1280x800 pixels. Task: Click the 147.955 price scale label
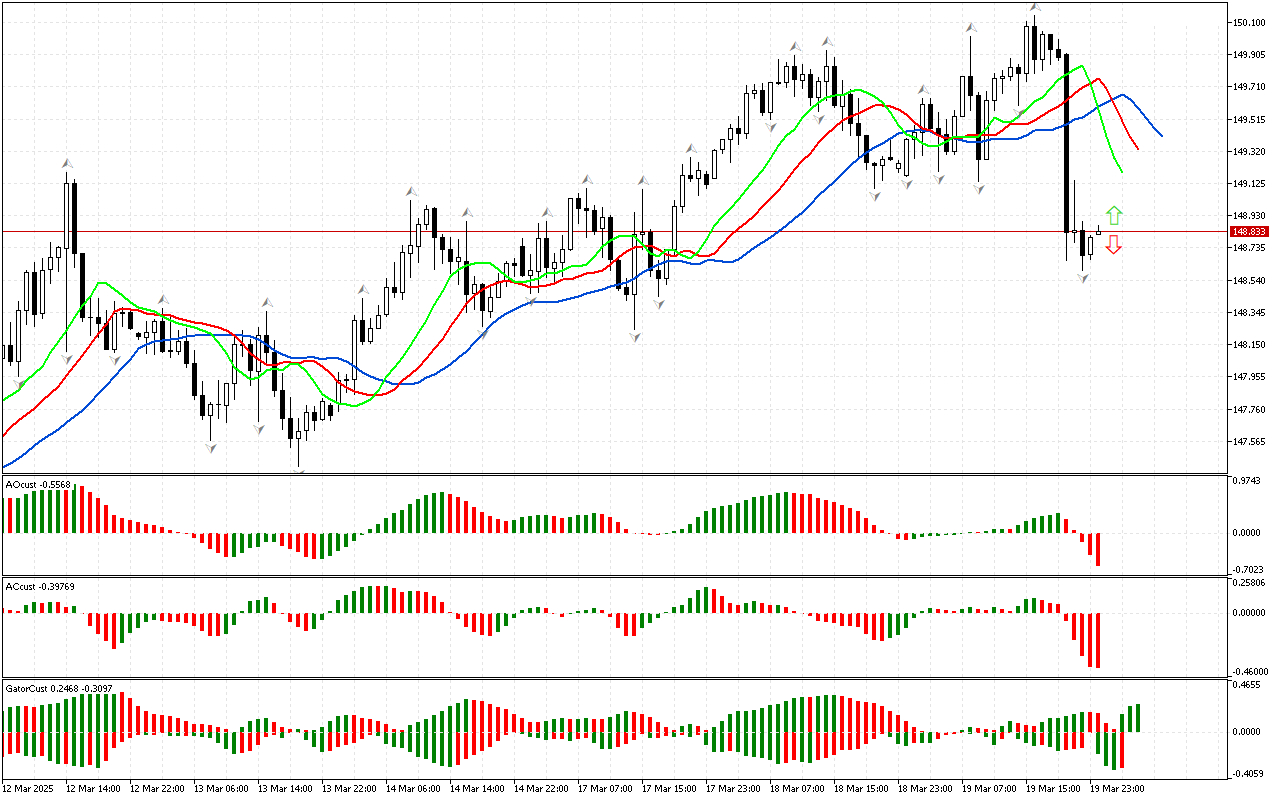point(1248,377)
